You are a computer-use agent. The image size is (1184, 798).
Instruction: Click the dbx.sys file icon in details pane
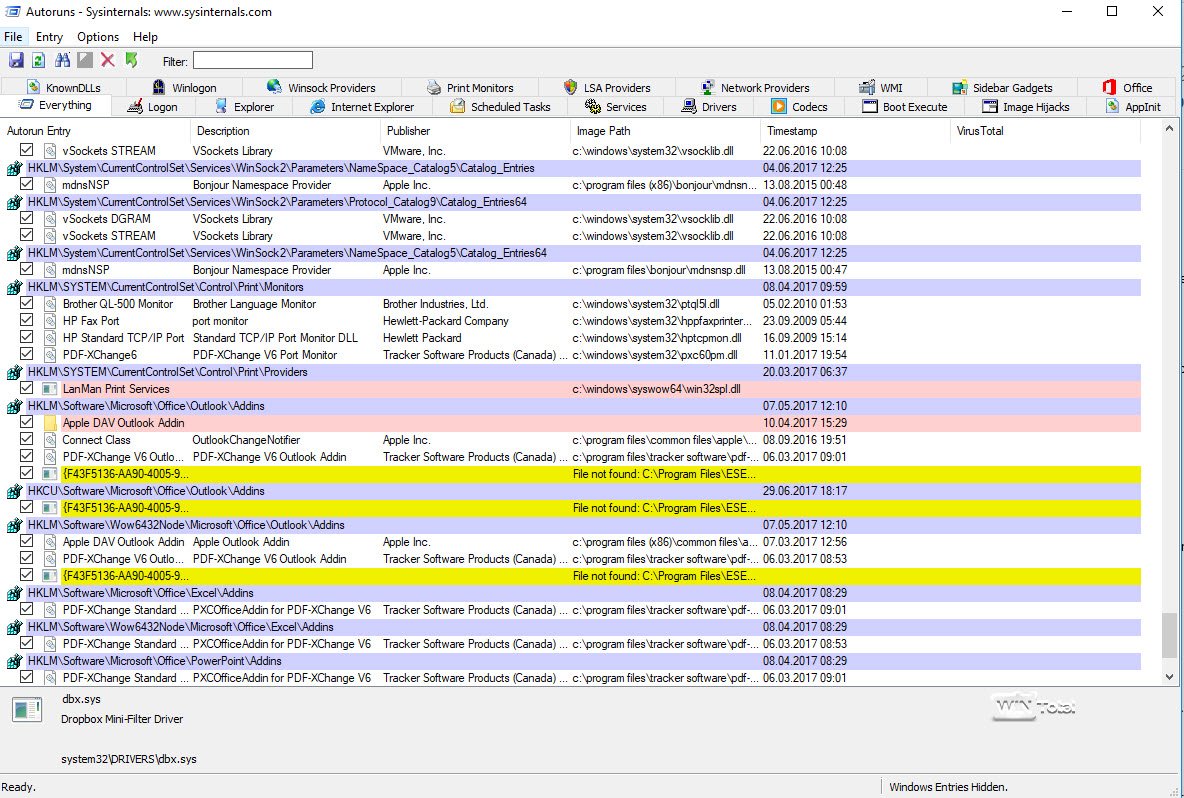27,710
